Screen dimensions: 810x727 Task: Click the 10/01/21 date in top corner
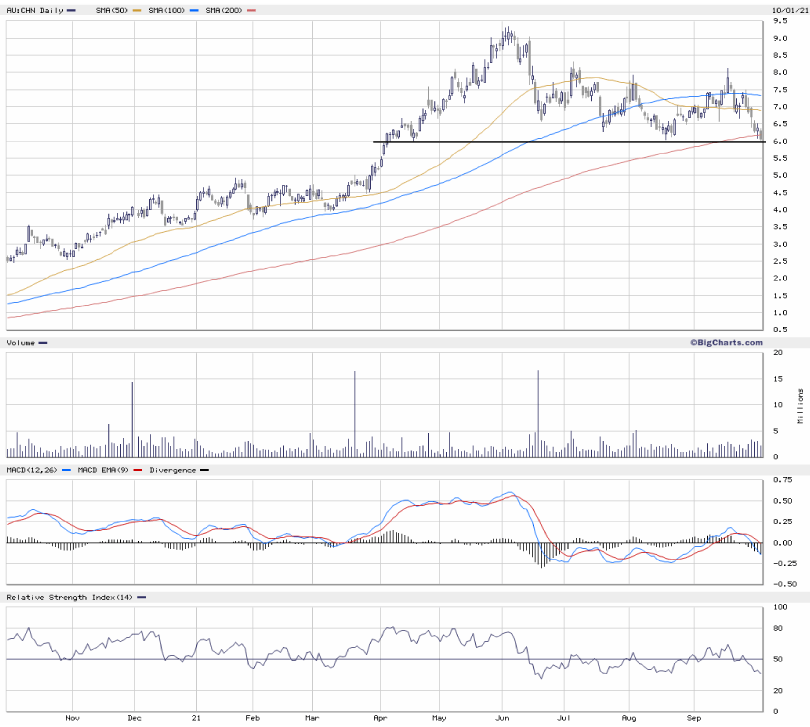787,10
